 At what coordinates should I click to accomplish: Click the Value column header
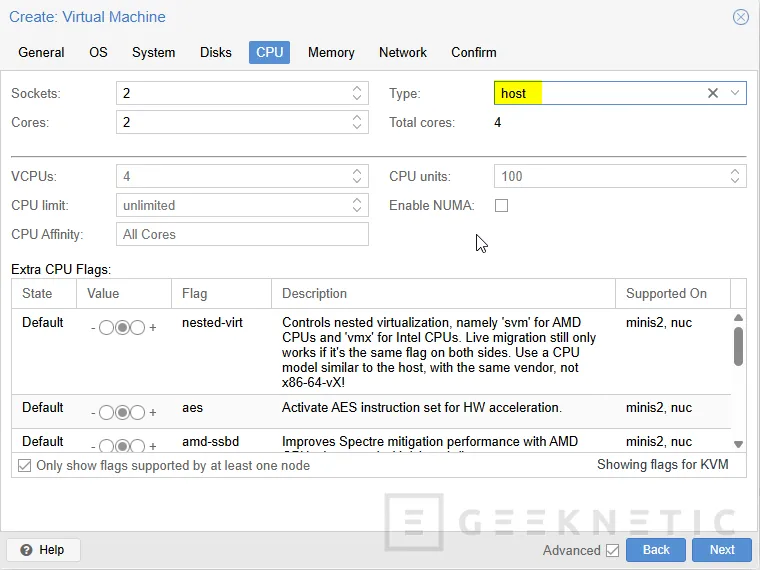click(124, 293)
